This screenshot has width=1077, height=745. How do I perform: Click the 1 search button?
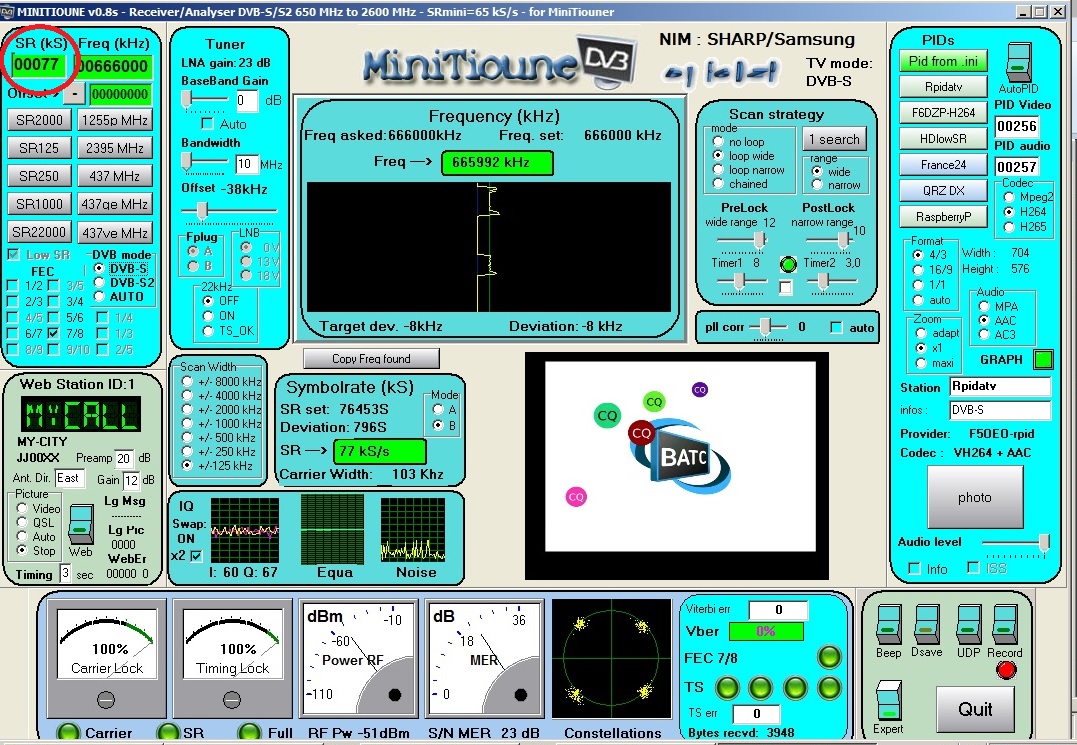coord(834,139)
